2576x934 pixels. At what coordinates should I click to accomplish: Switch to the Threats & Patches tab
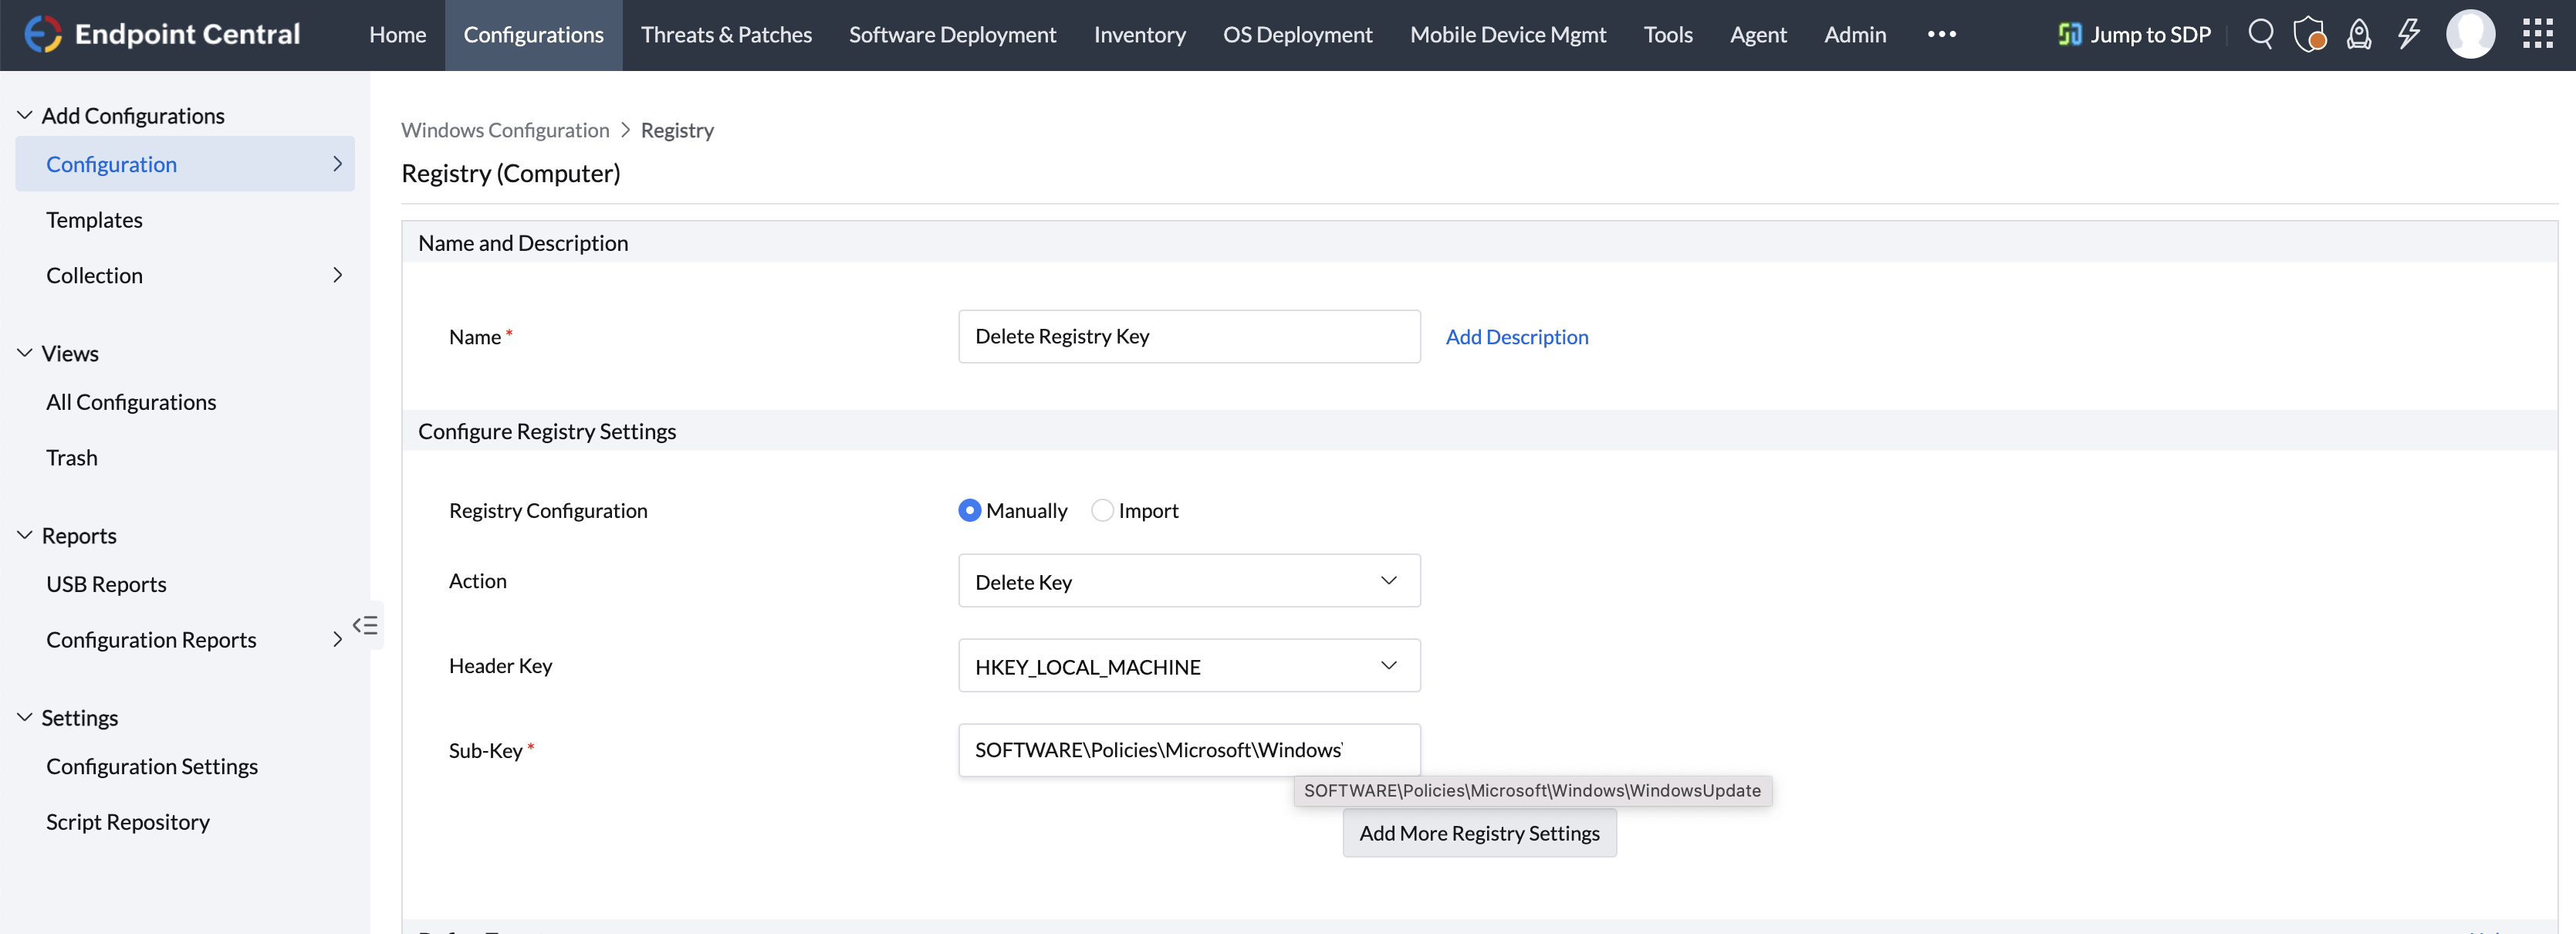pyautogui.click(x=727, y=33)
